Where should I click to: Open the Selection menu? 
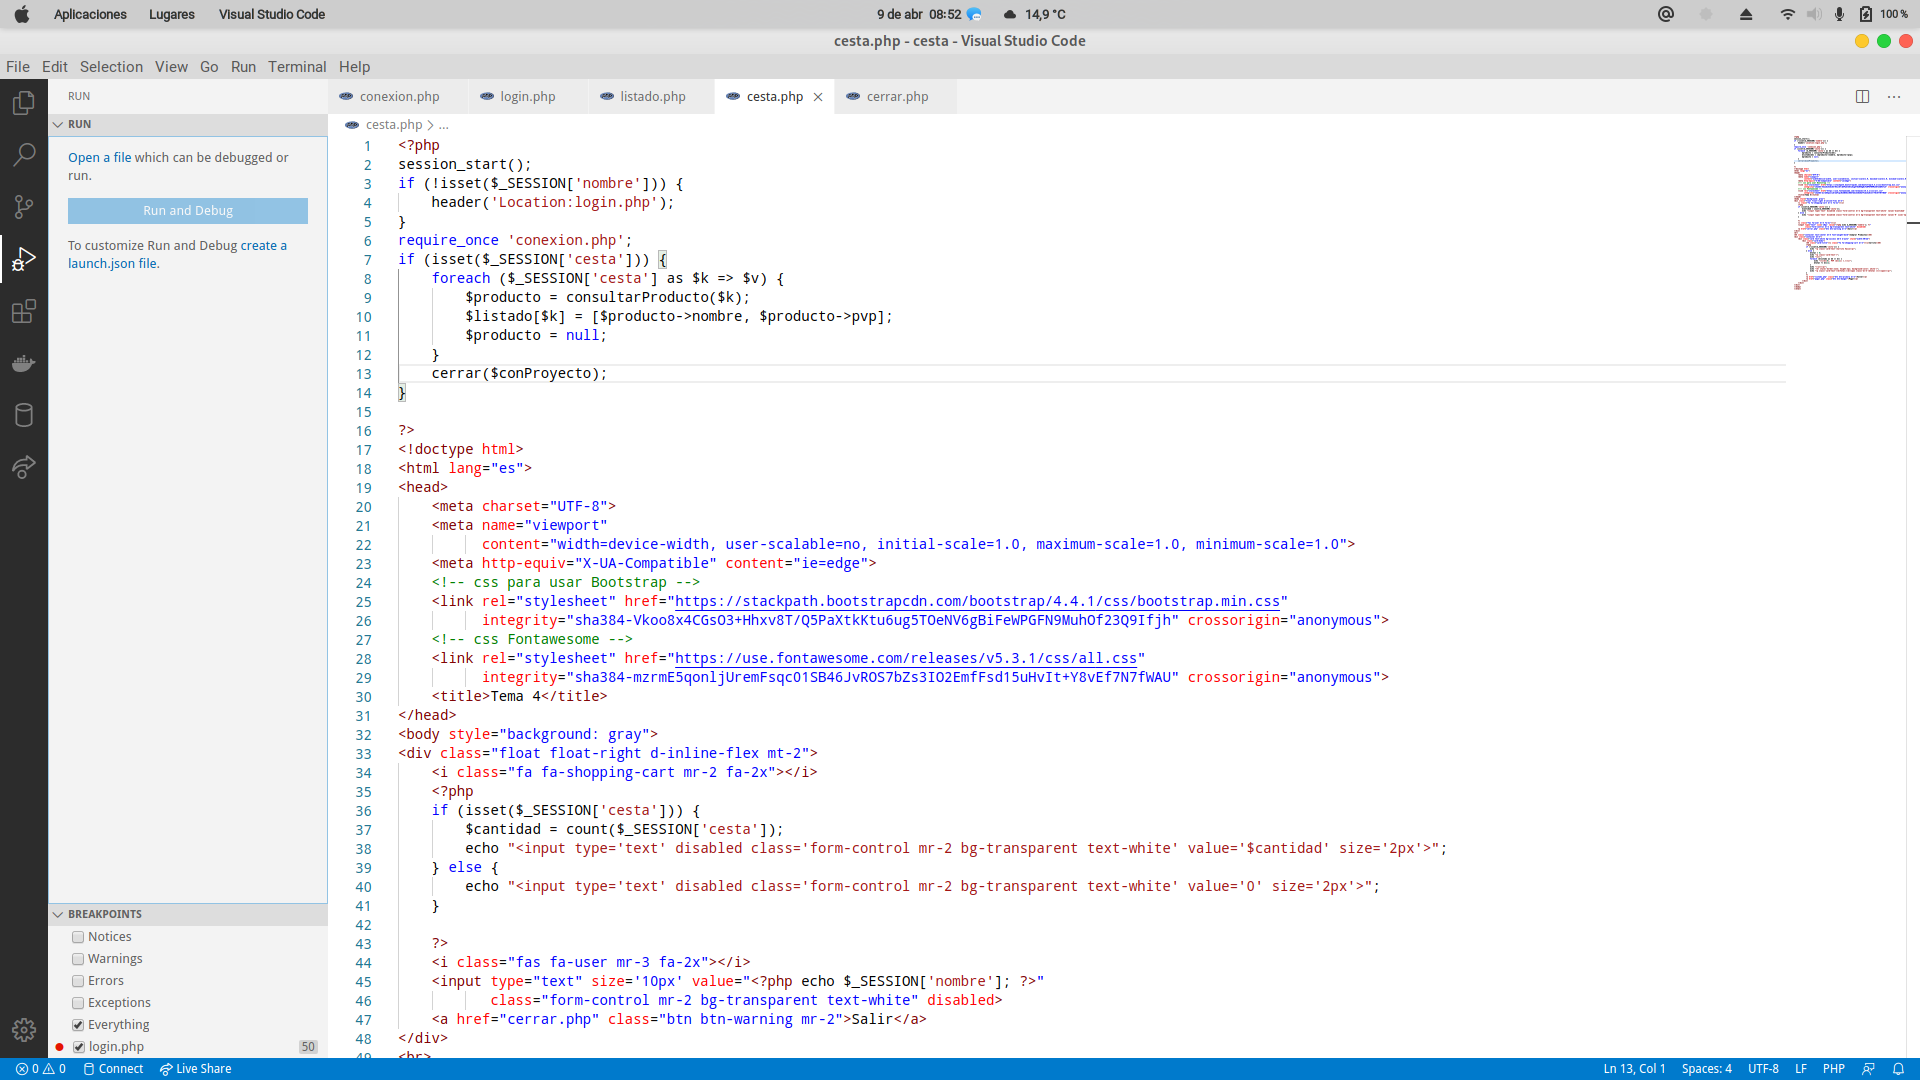point(111,67)
